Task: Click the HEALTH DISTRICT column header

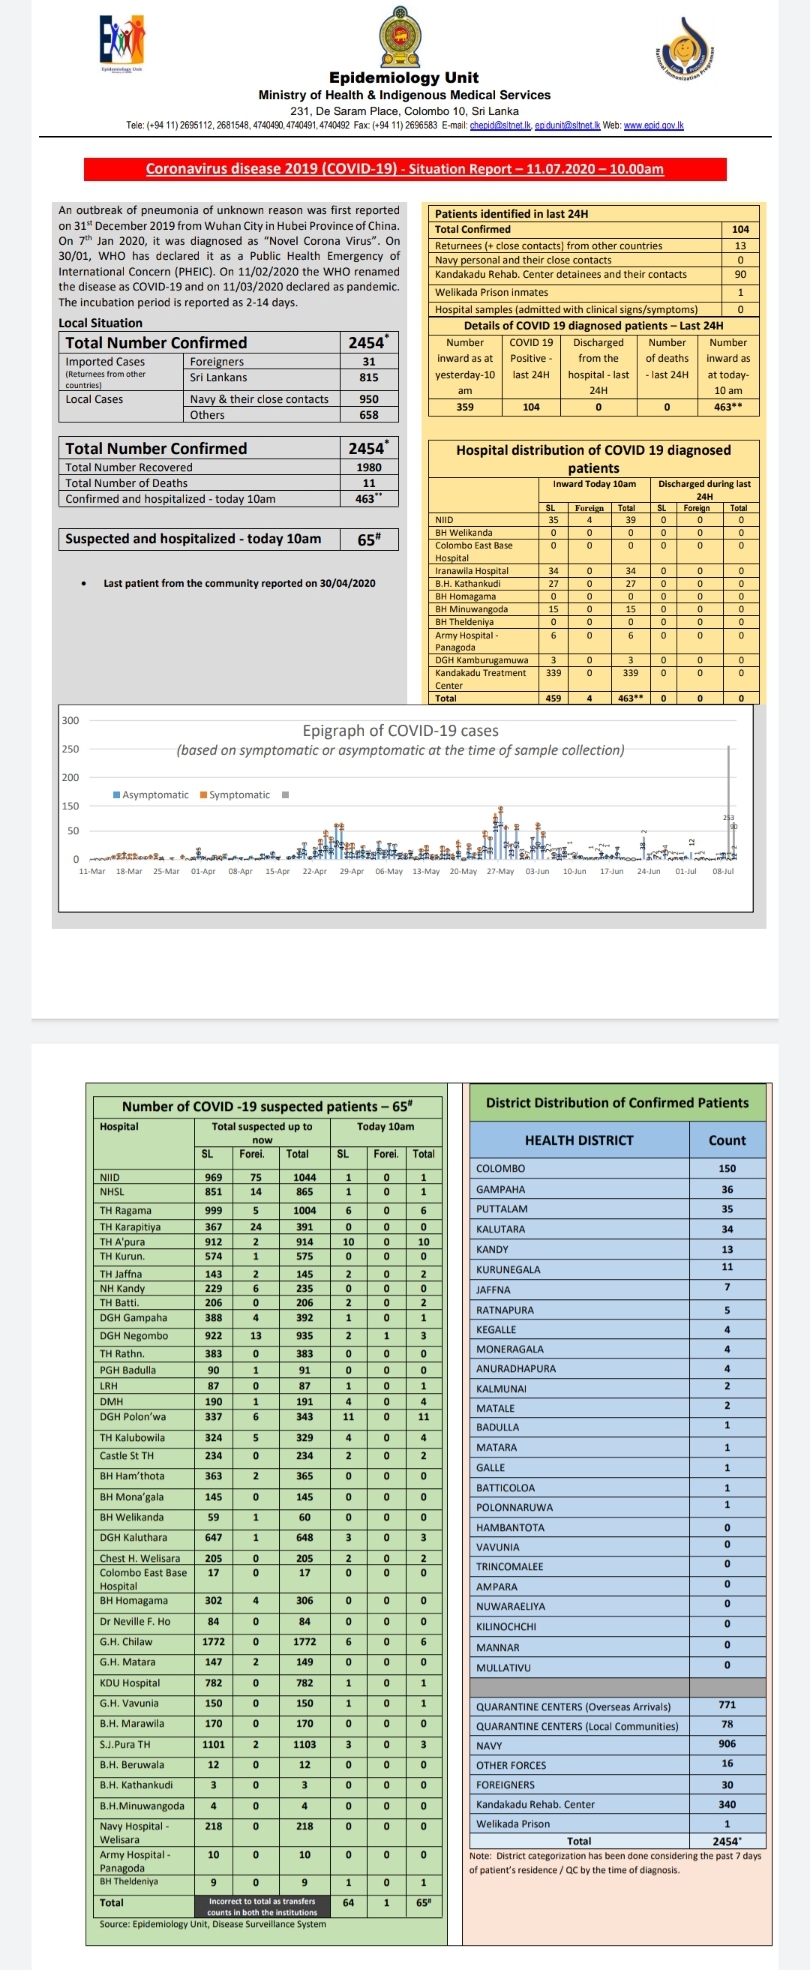Action: [579, 1140]
